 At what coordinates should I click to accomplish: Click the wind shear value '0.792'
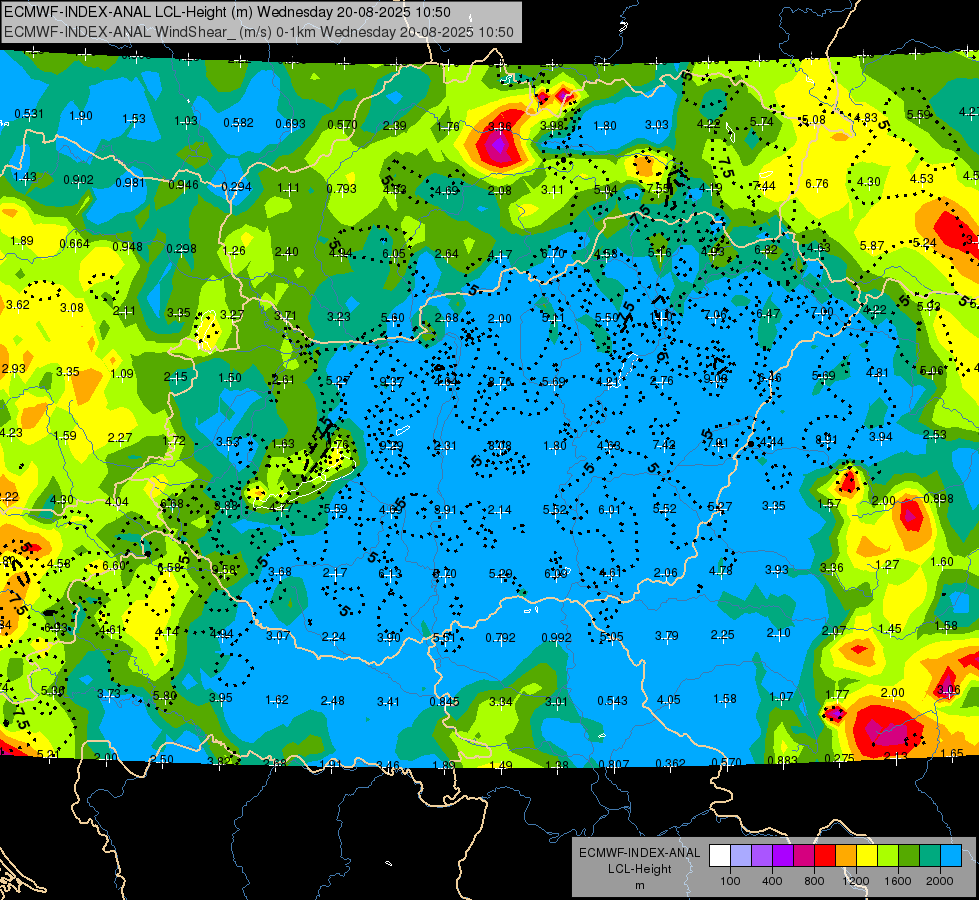(x=501, y=638)
